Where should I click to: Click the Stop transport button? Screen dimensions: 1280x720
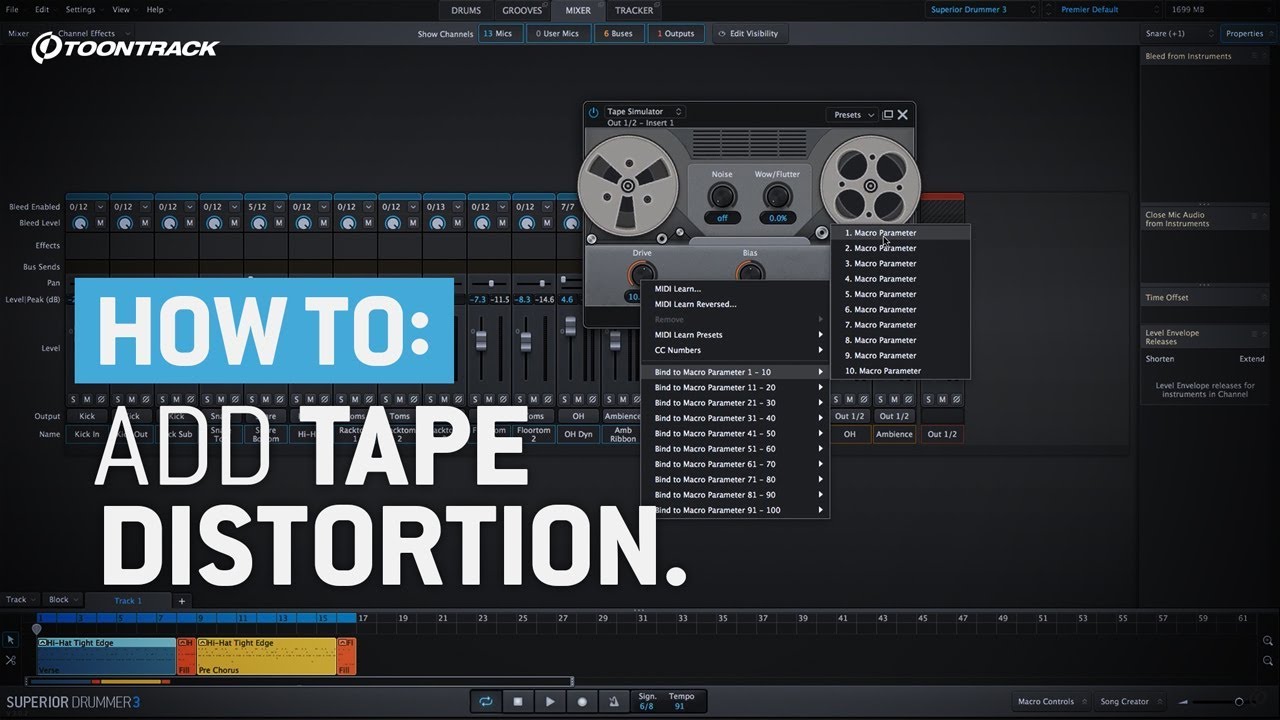coord(518,702)
